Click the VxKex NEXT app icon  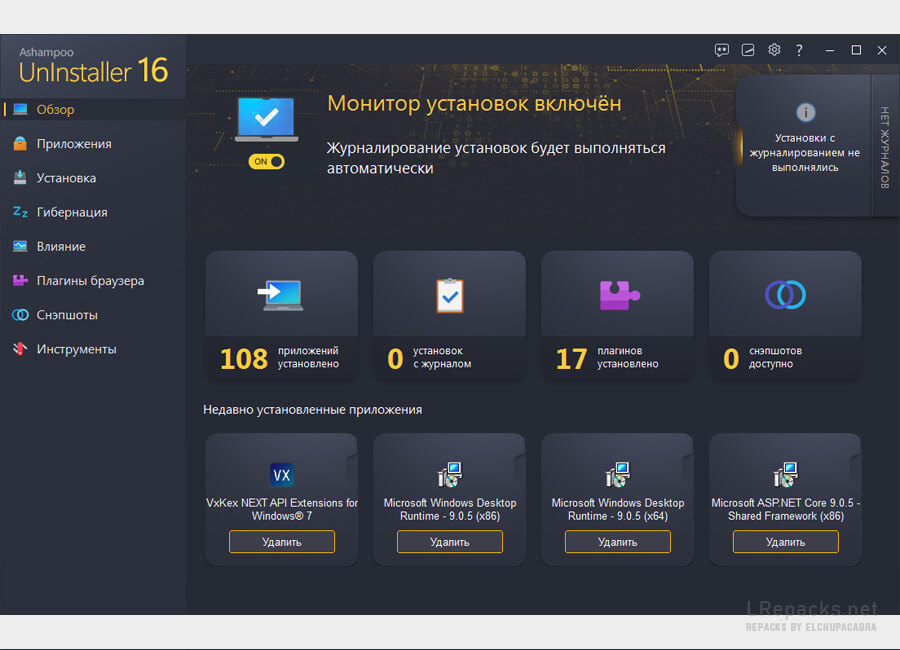click(281, 475)
